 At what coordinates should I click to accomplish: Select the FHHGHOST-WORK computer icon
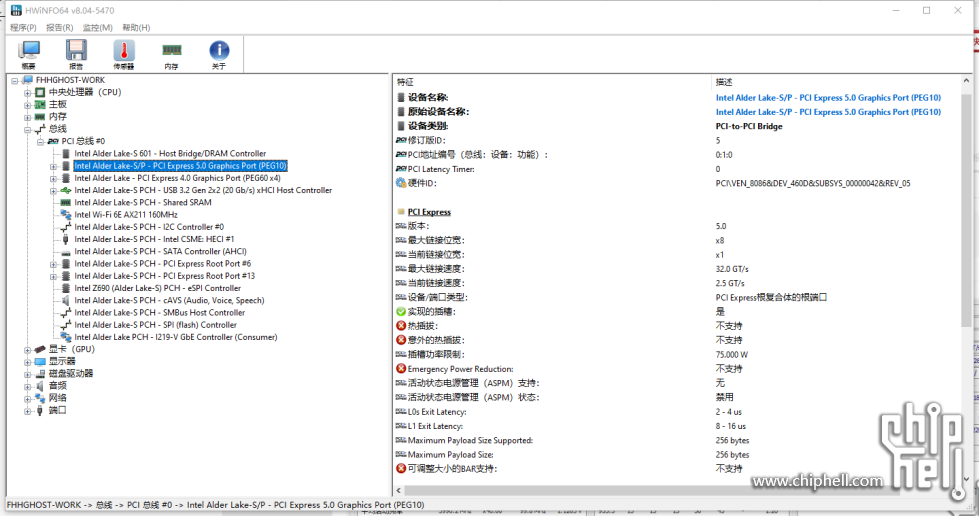coord(27,80)
